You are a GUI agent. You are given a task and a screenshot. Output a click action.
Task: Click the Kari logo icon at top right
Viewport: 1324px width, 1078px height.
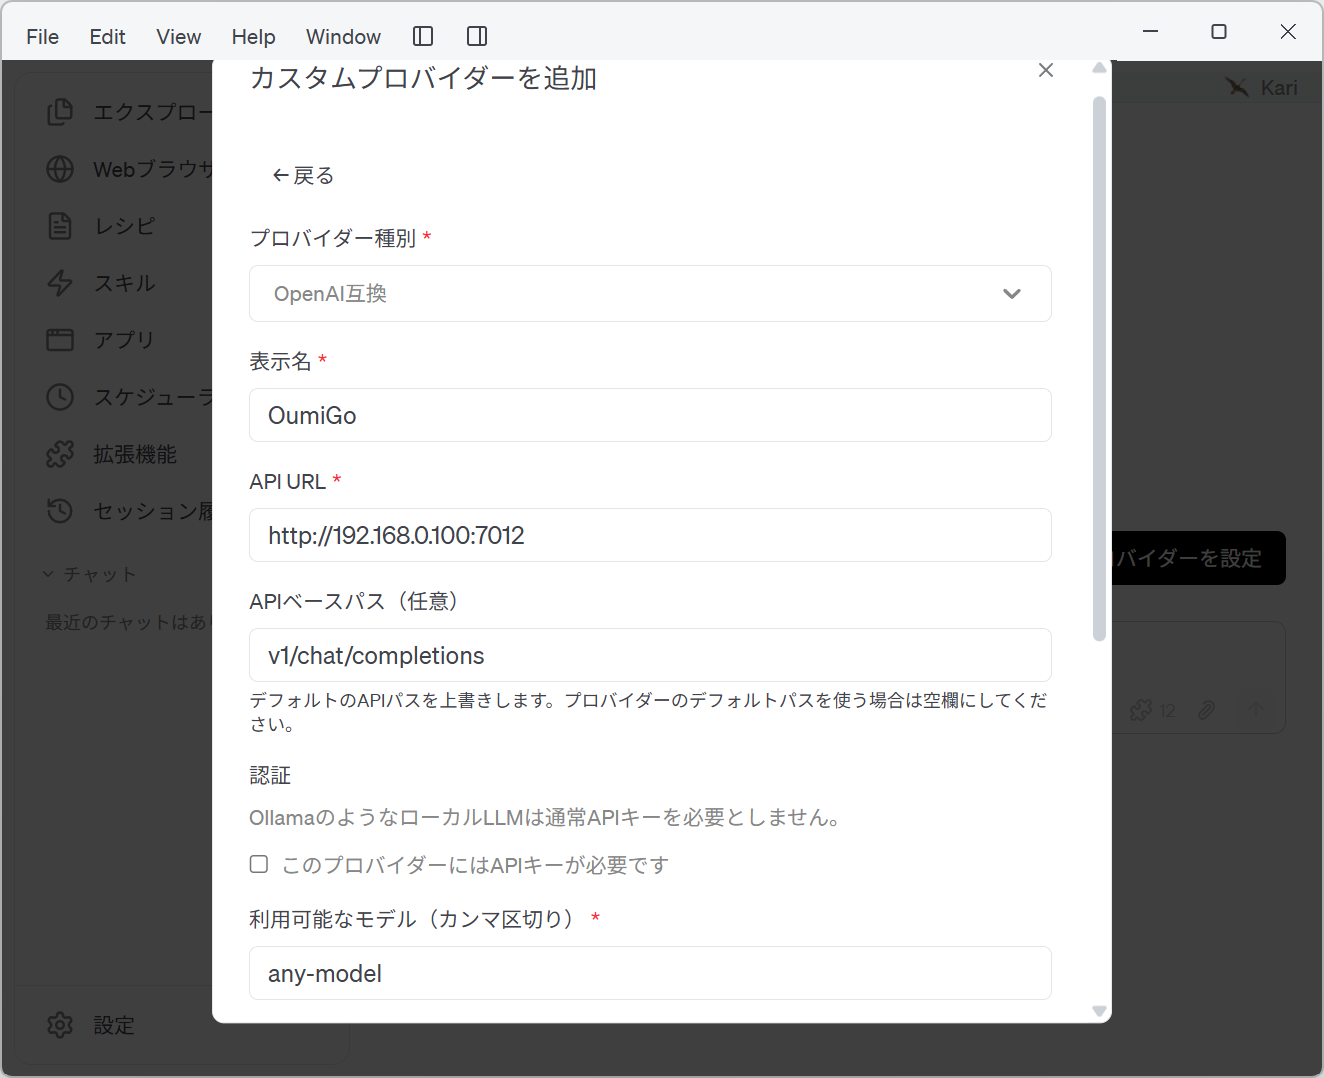click(1238, 88)
